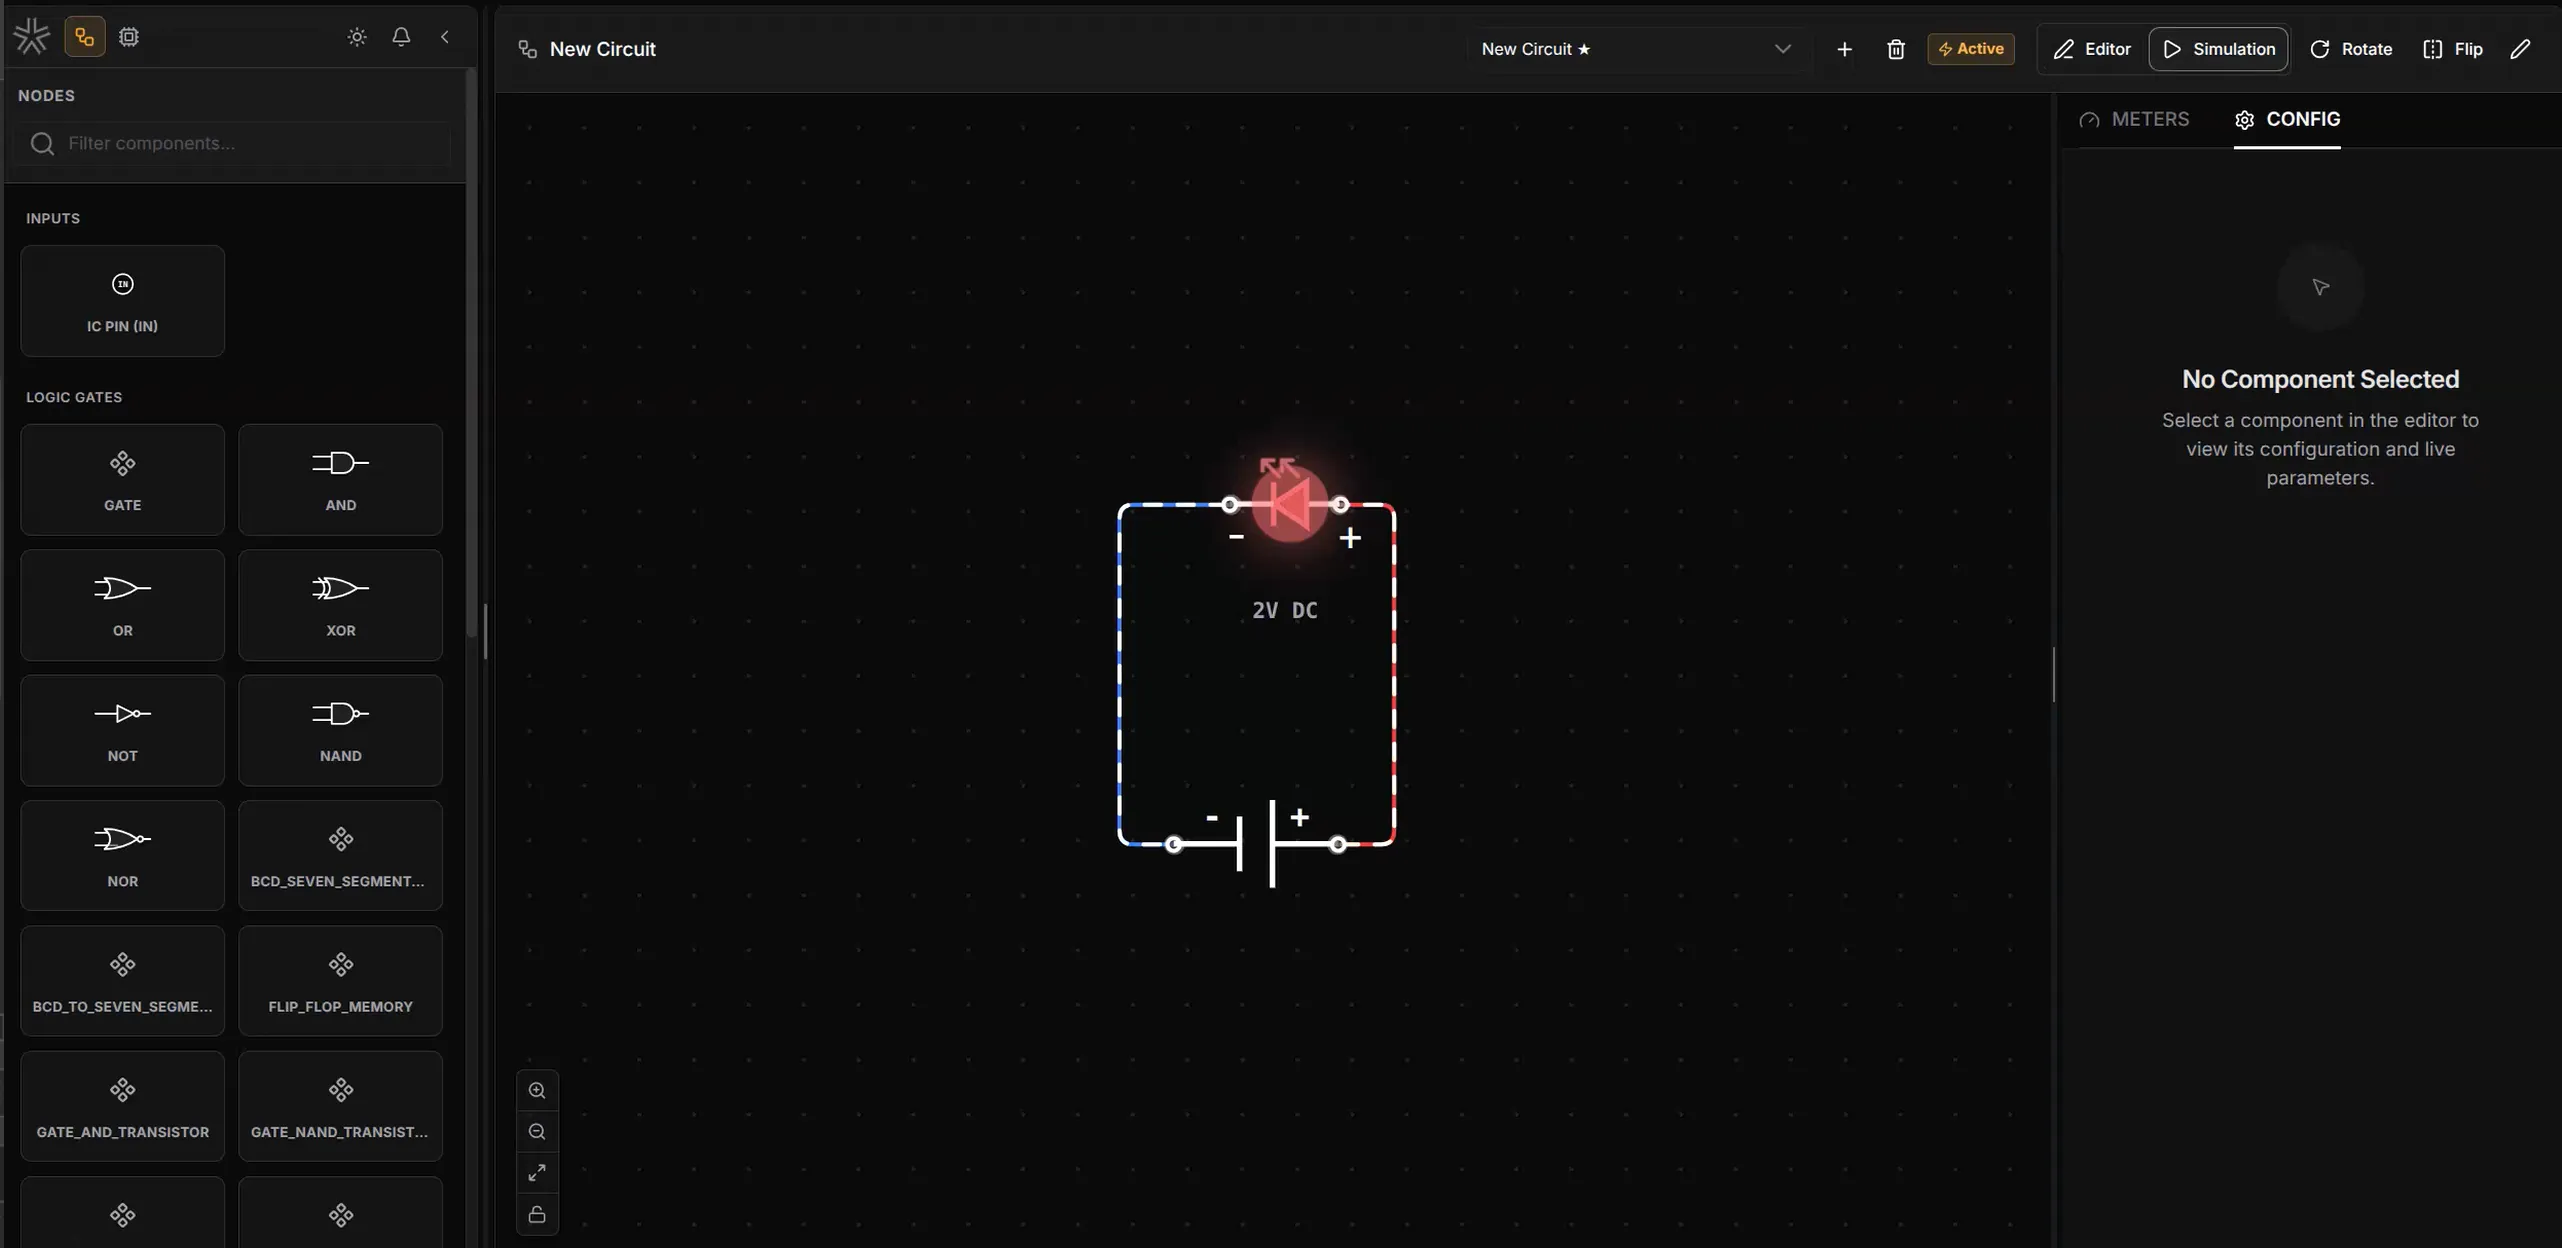Toggle the light theme sun icon
The width and height of the screenshot is (2562, 1248).
(357, 37)
